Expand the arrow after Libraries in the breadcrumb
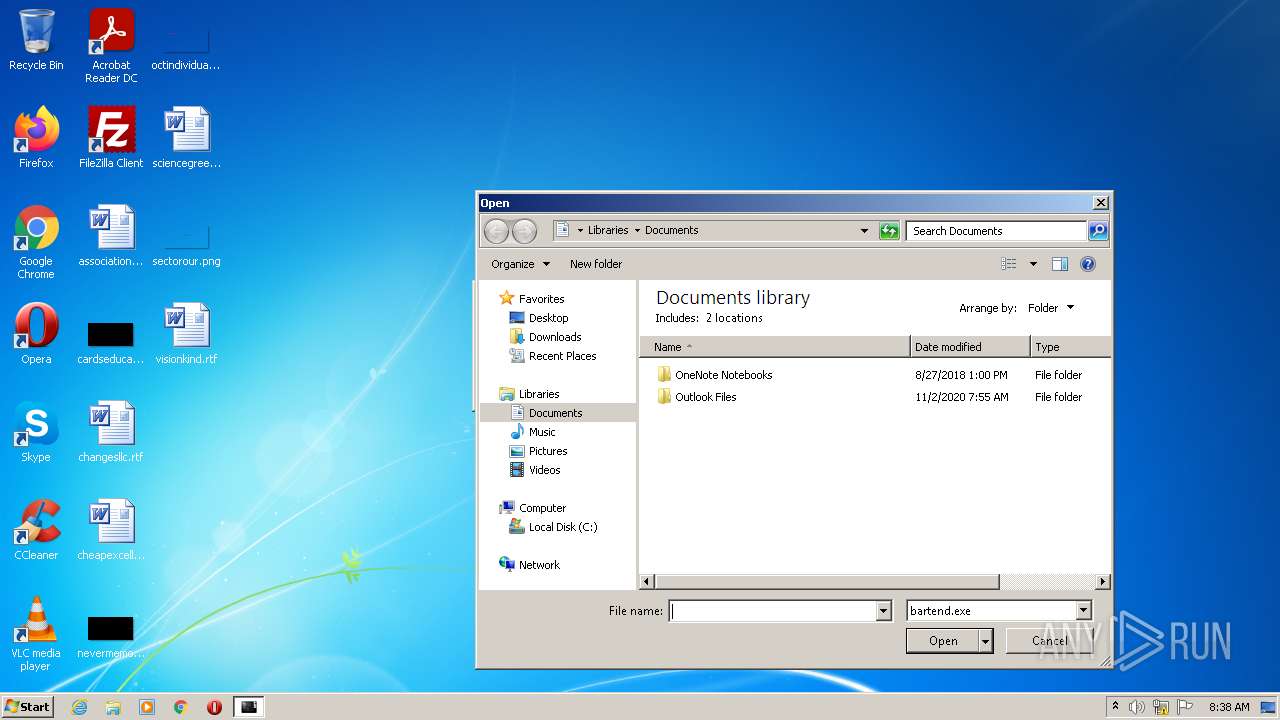Image resolution: width=1280 pixels, height=720 pixels. pyautogui.click(x=637, y=231)
